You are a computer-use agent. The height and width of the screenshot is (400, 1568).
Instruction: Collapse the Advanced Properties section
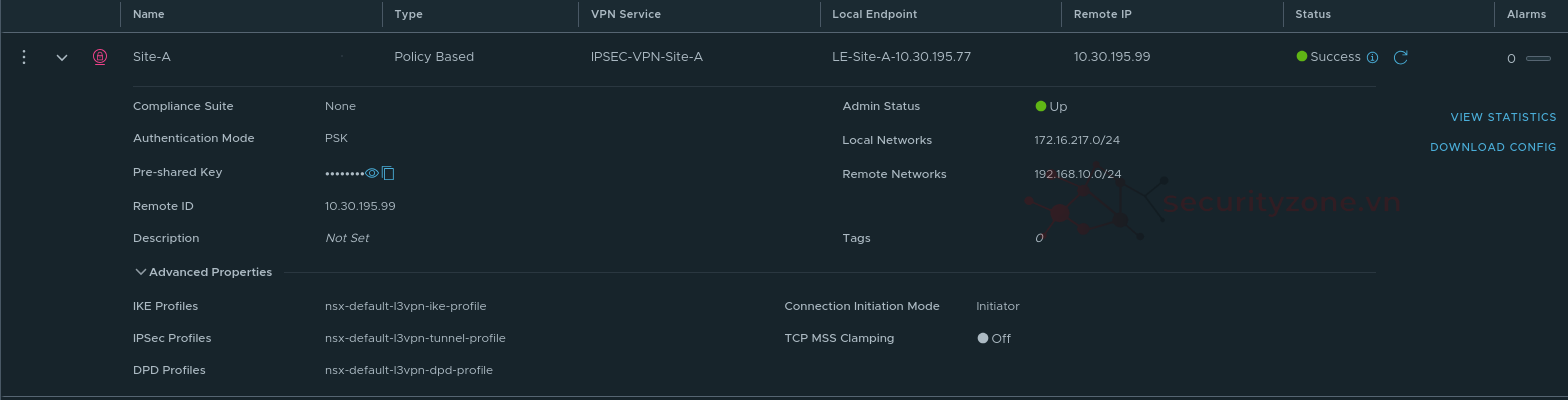(141, 272)
